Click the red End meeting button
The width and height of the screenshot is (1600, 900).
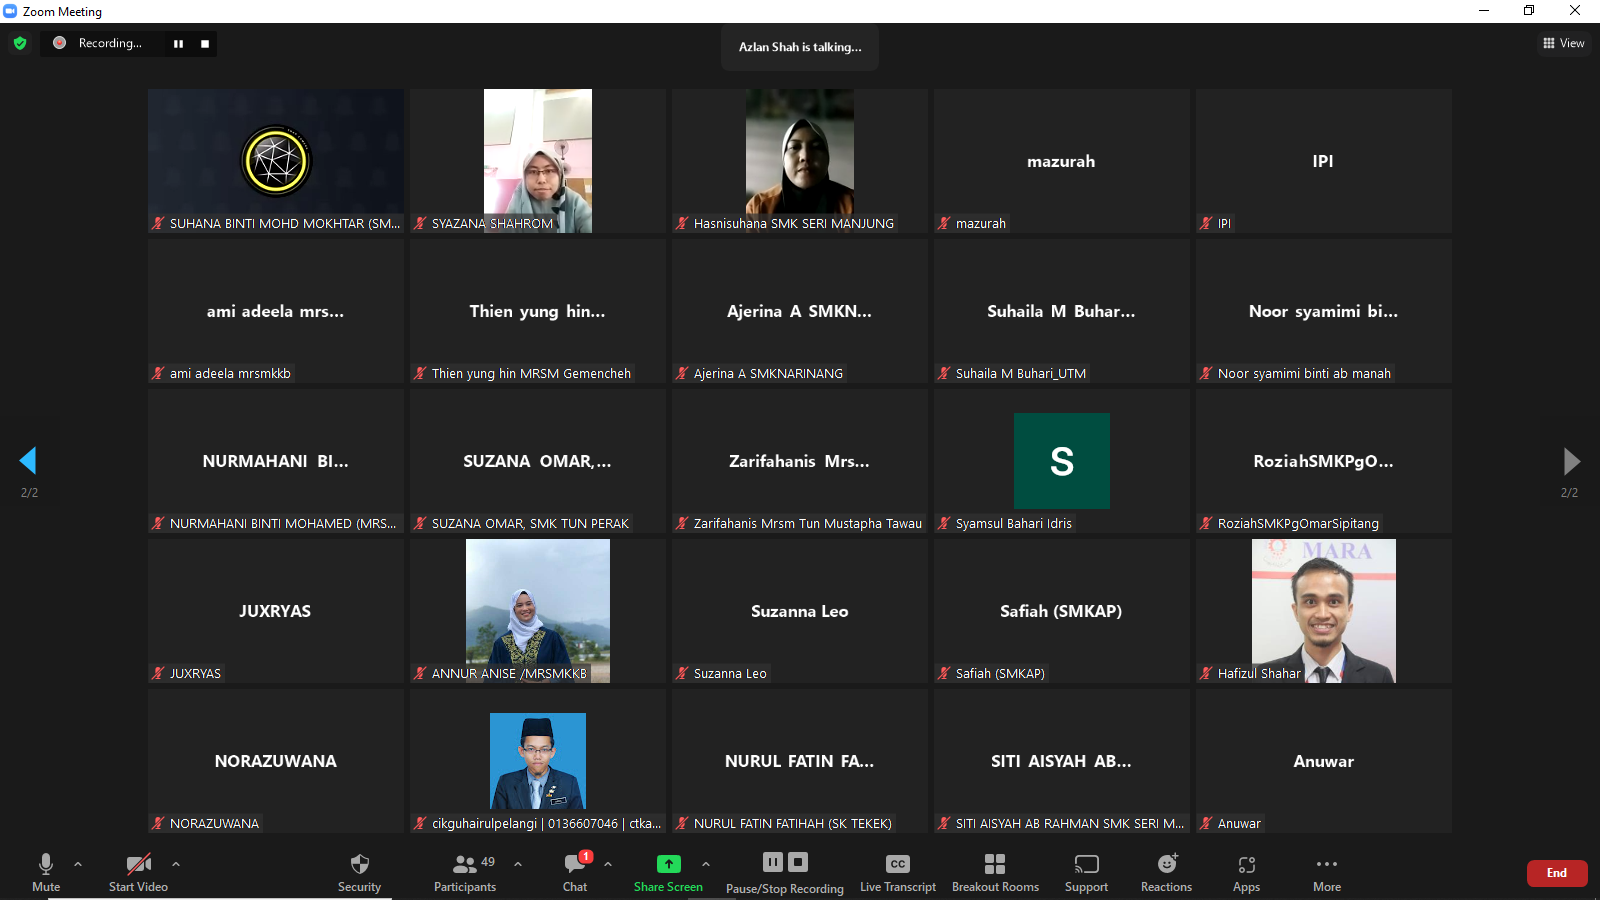click(1556, 873)
